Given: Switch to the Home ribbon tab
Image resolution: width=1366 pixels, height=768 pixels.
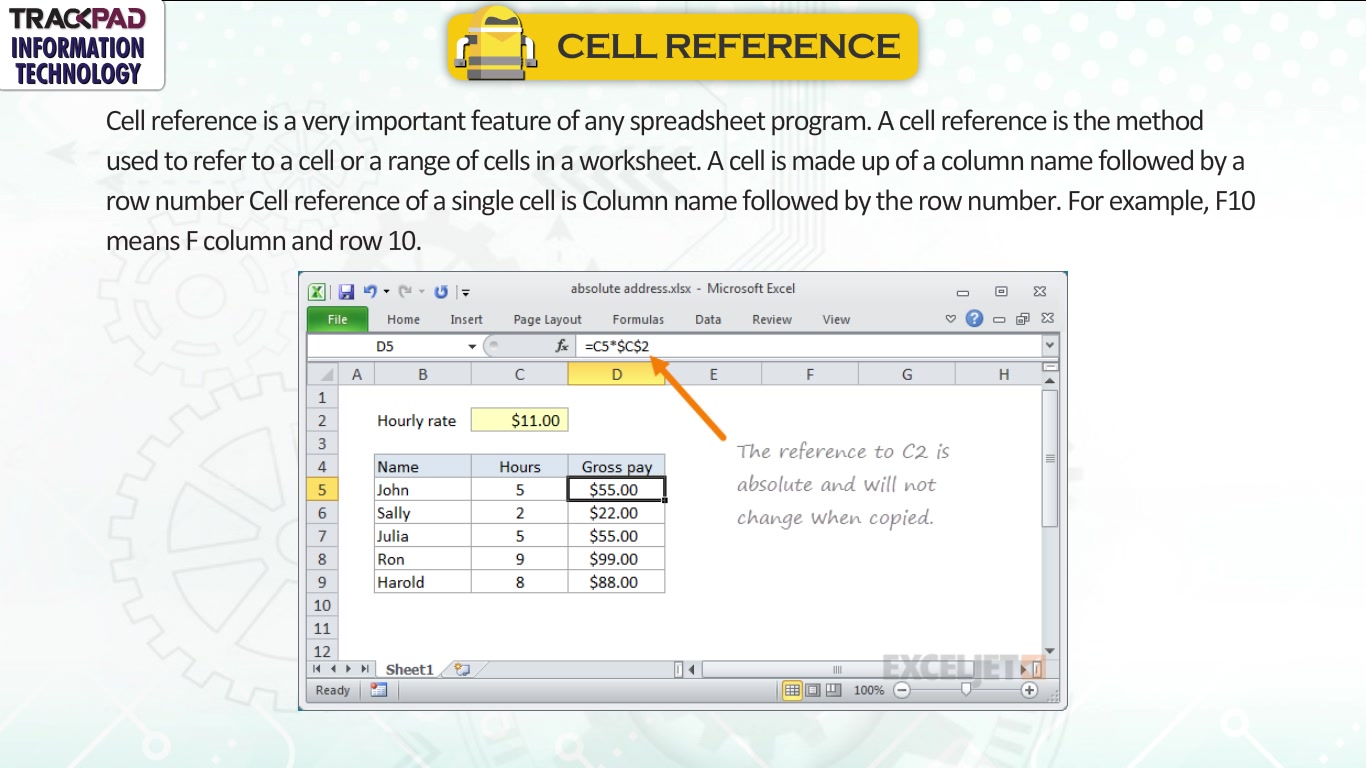Looking at the screenshot, I should pyautogui.click(x=404, y=320).
